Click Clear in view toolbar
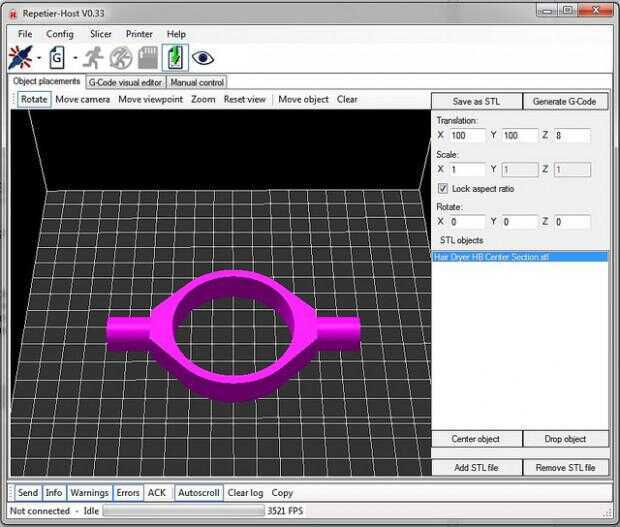This screenshot has height=527, width=620. (347, 99)
